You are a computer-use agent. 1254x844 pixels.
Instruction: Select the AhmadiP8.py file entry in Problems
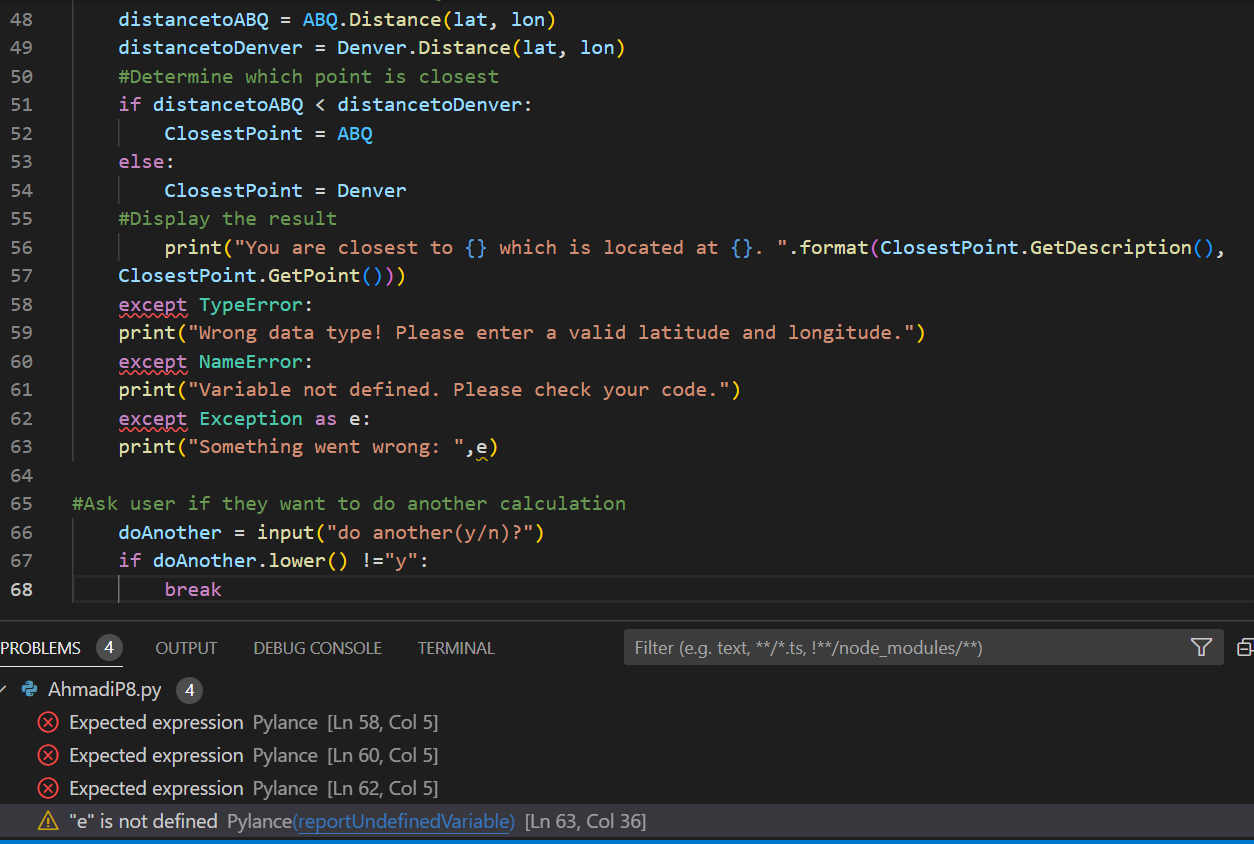pos(104,689)
